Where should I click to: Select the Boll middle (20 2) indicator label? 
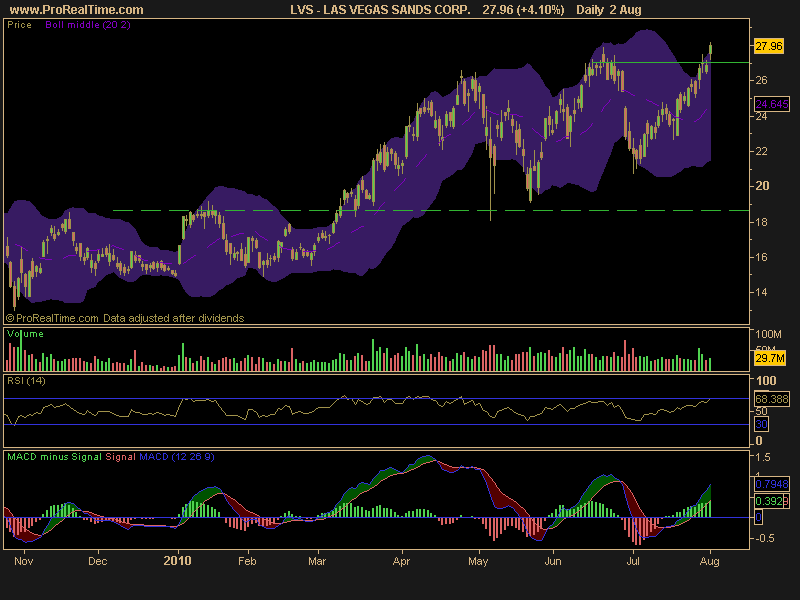(x=88, y=24)
